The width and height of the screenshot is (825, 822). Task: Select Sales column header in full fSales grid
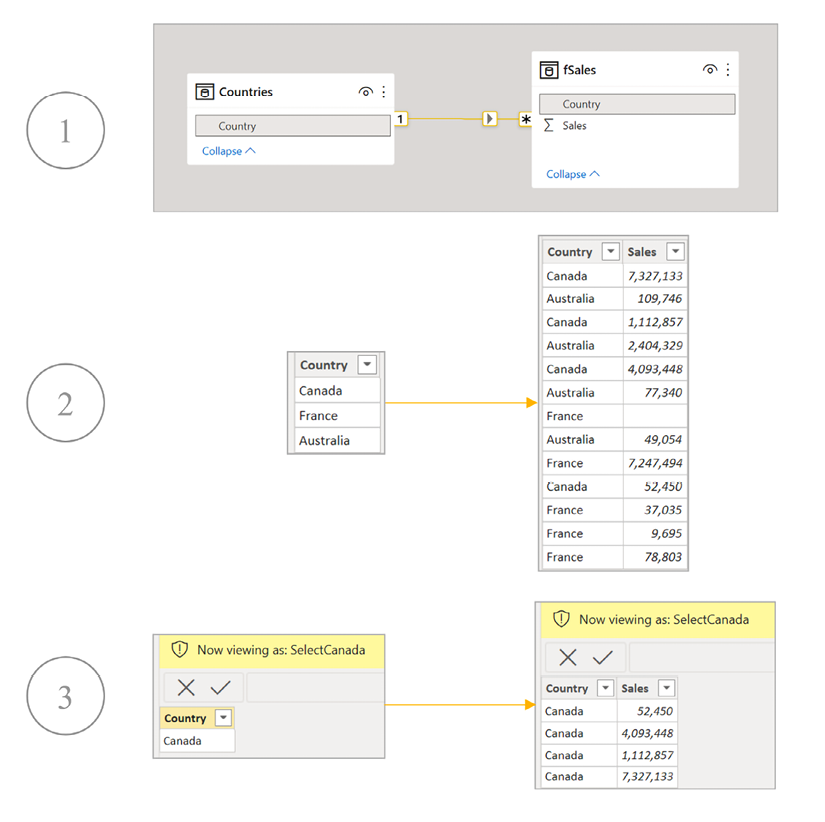[641, 252]
